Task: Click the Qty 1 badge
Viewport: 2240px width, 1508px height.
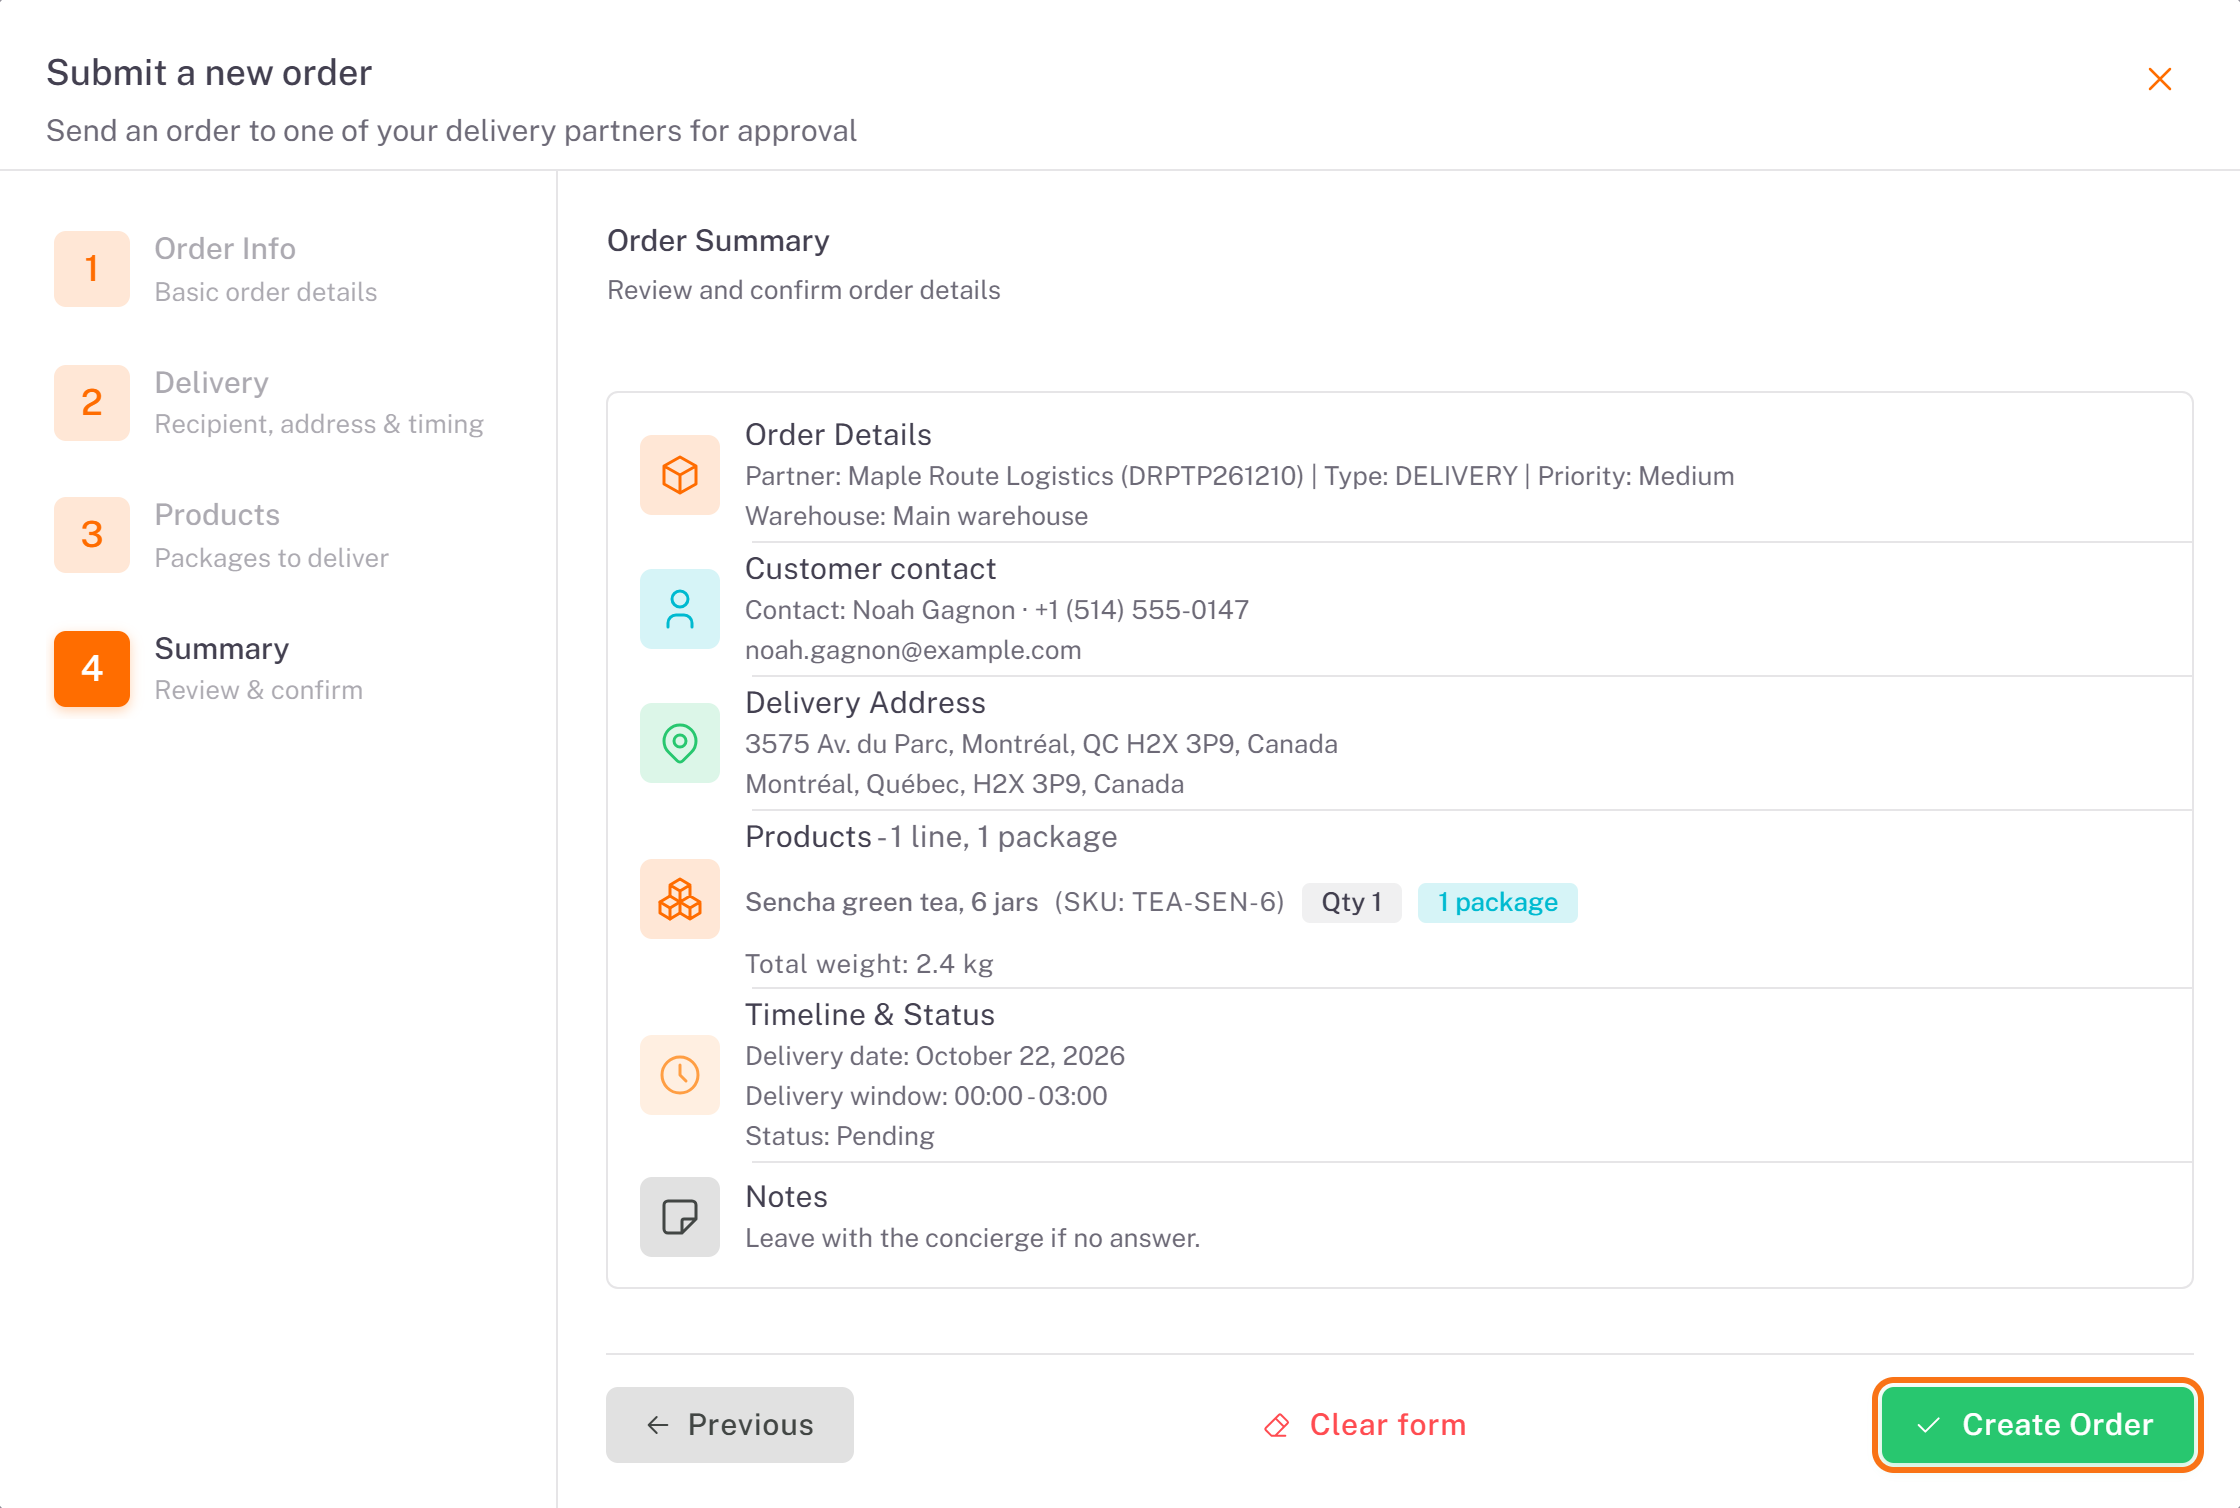Action: (1352, 902)
